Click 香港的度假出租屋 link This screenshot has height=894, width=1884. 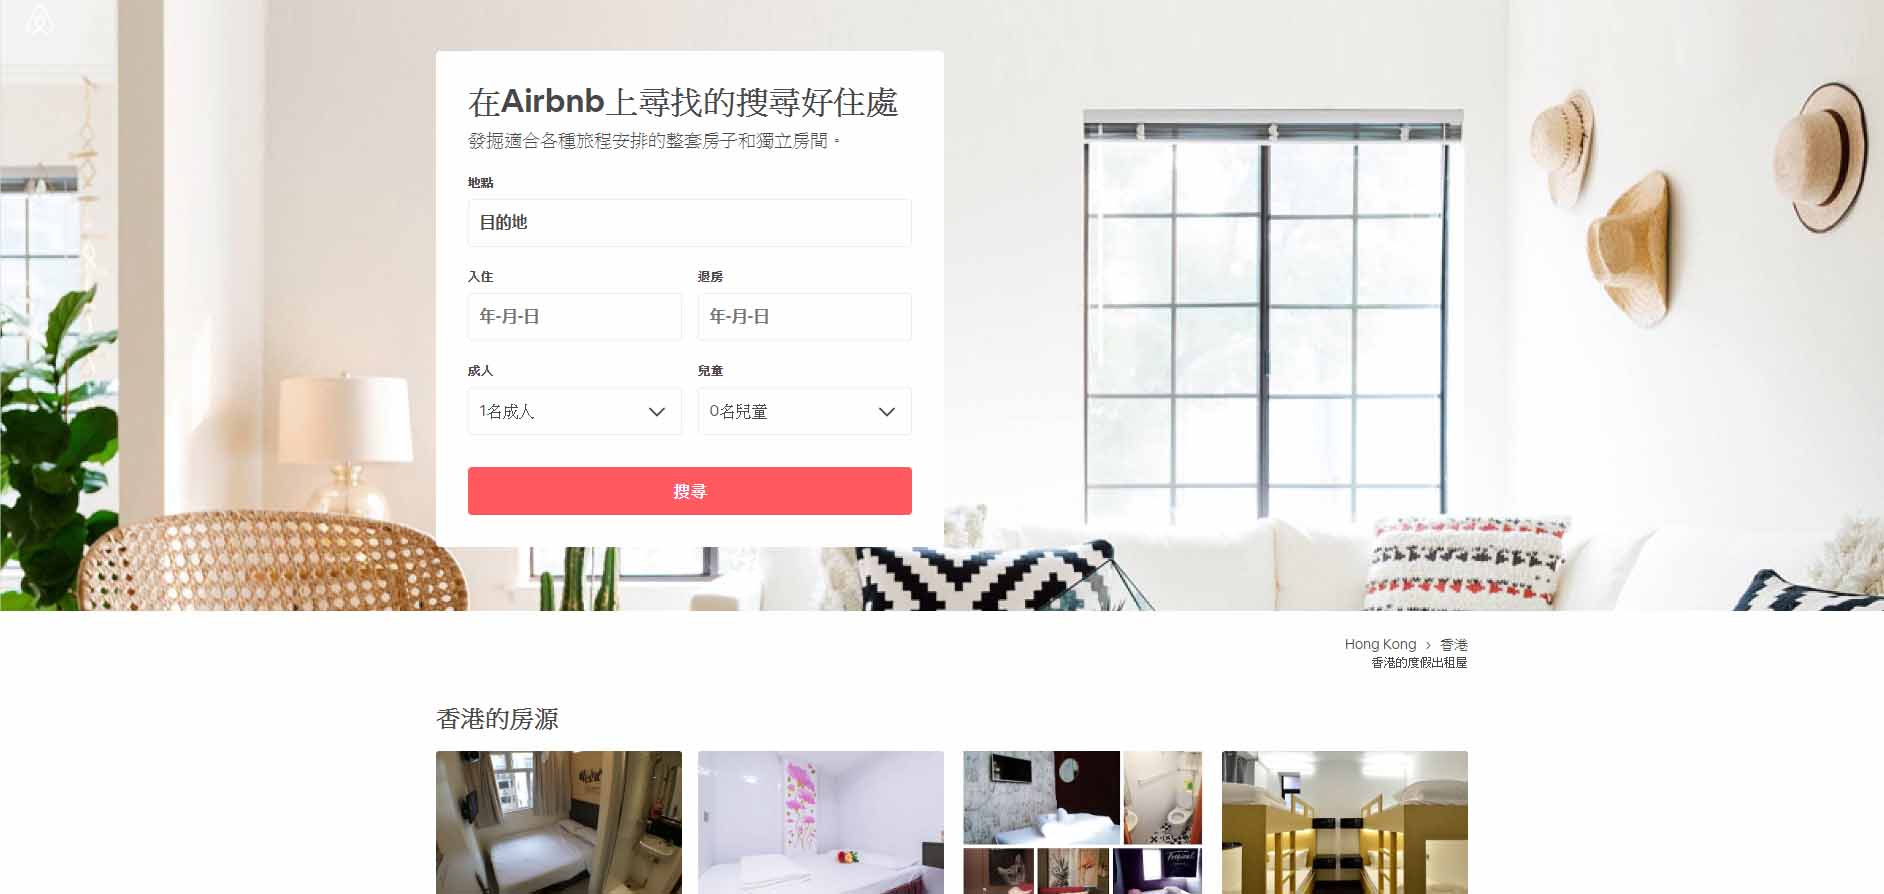click(x=1419, y=662)
